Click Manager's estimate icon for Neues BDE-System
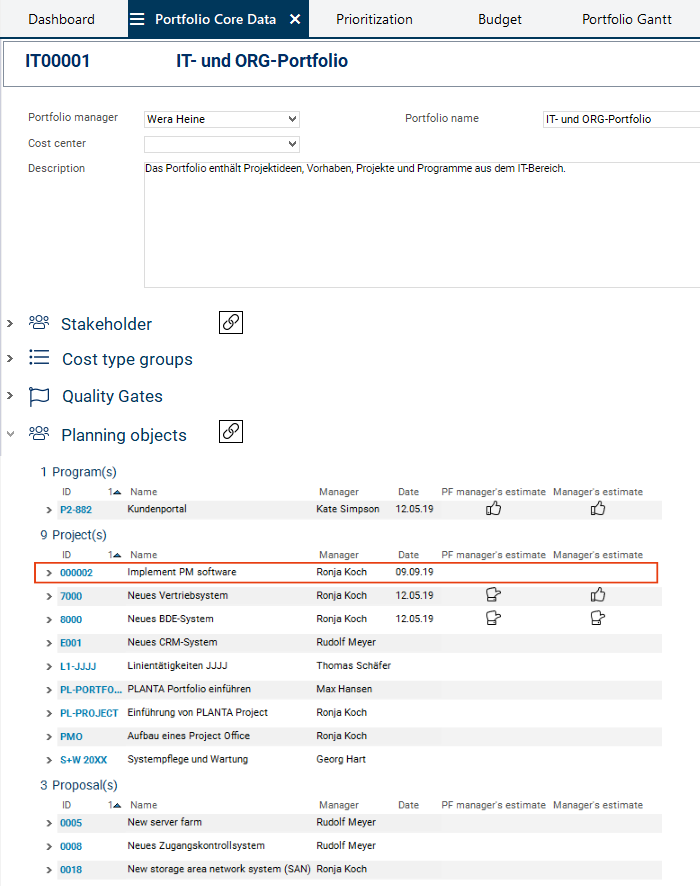The height and width of the screenshot is (886, 700). [x=598, y=618]
